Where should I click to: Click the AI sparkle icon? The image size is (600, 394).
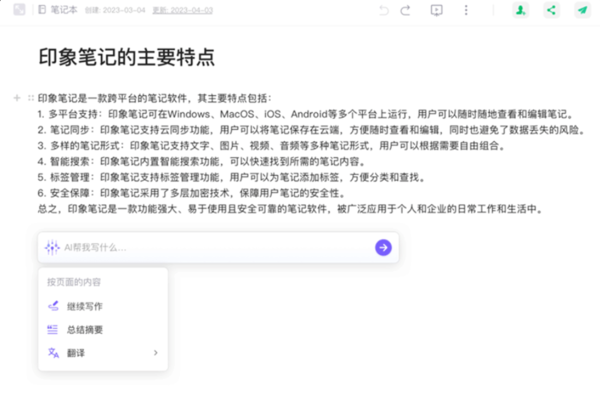(52, 247)
